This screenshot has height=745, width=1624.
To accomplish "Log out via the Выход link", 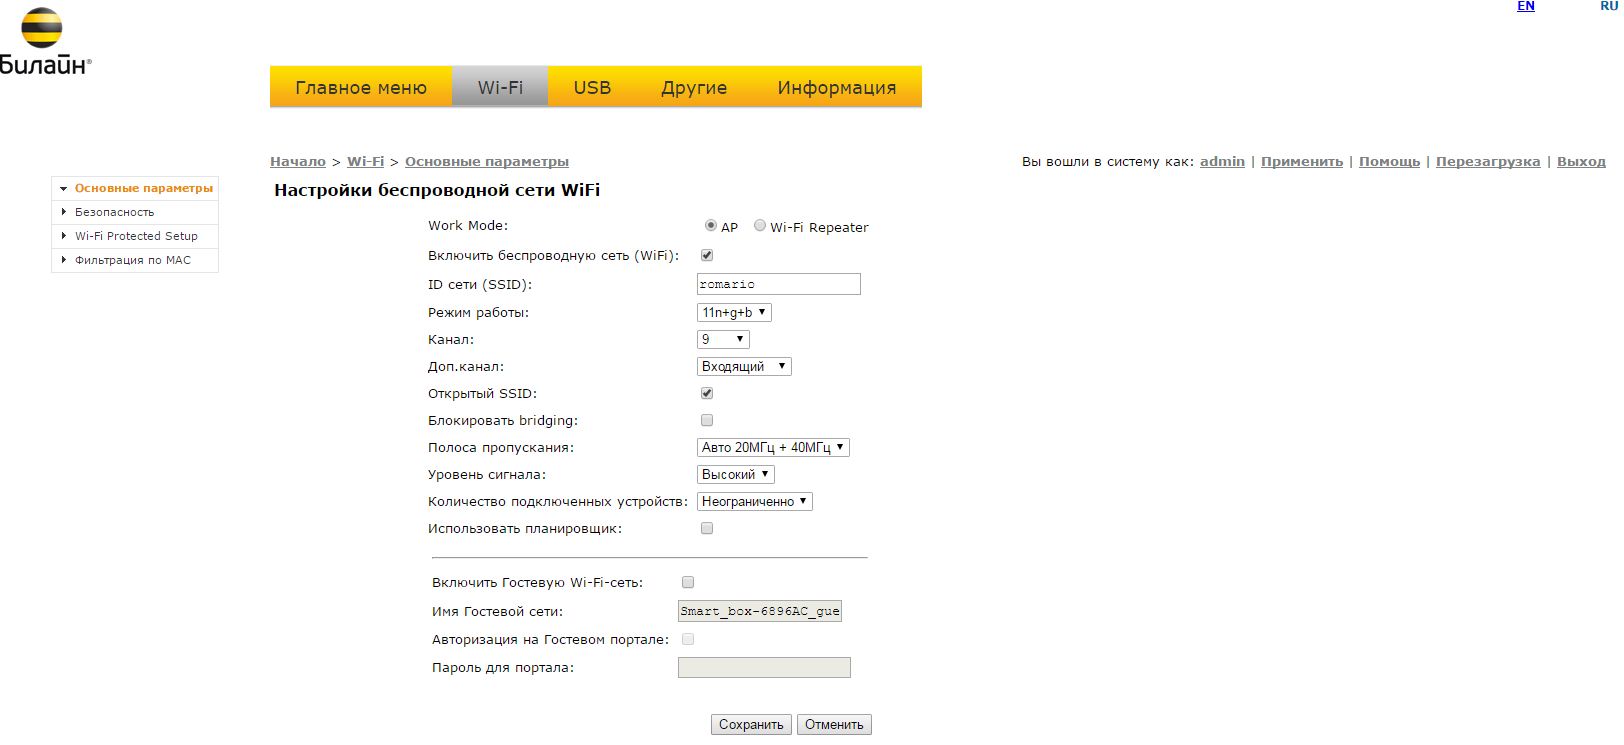I will (1581, 161).
